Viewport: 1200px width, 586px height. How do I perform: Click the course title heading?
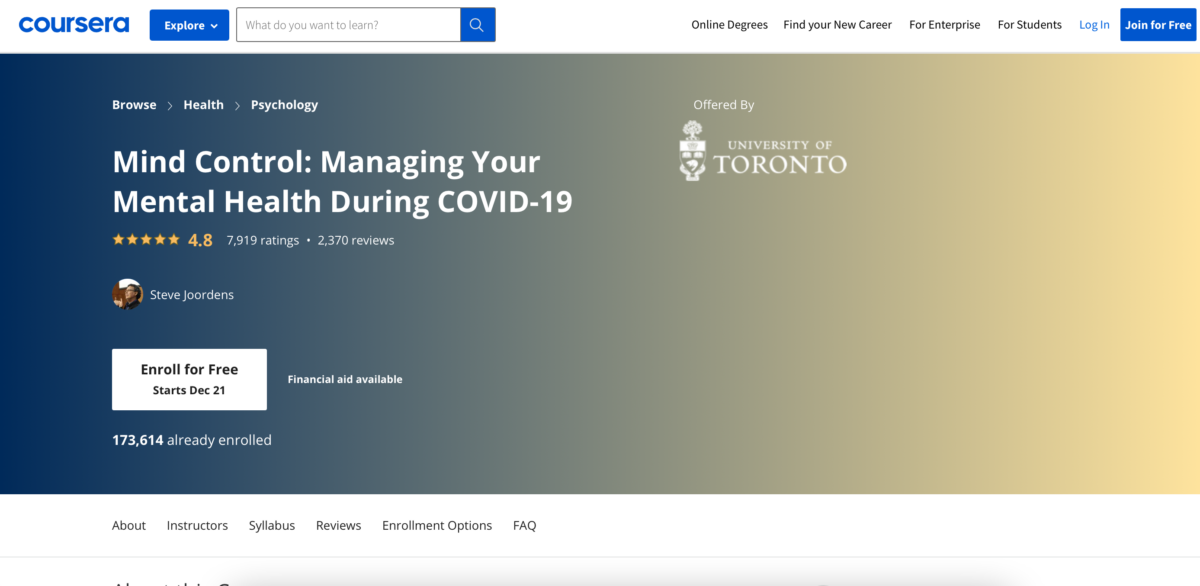click(342, 181)
